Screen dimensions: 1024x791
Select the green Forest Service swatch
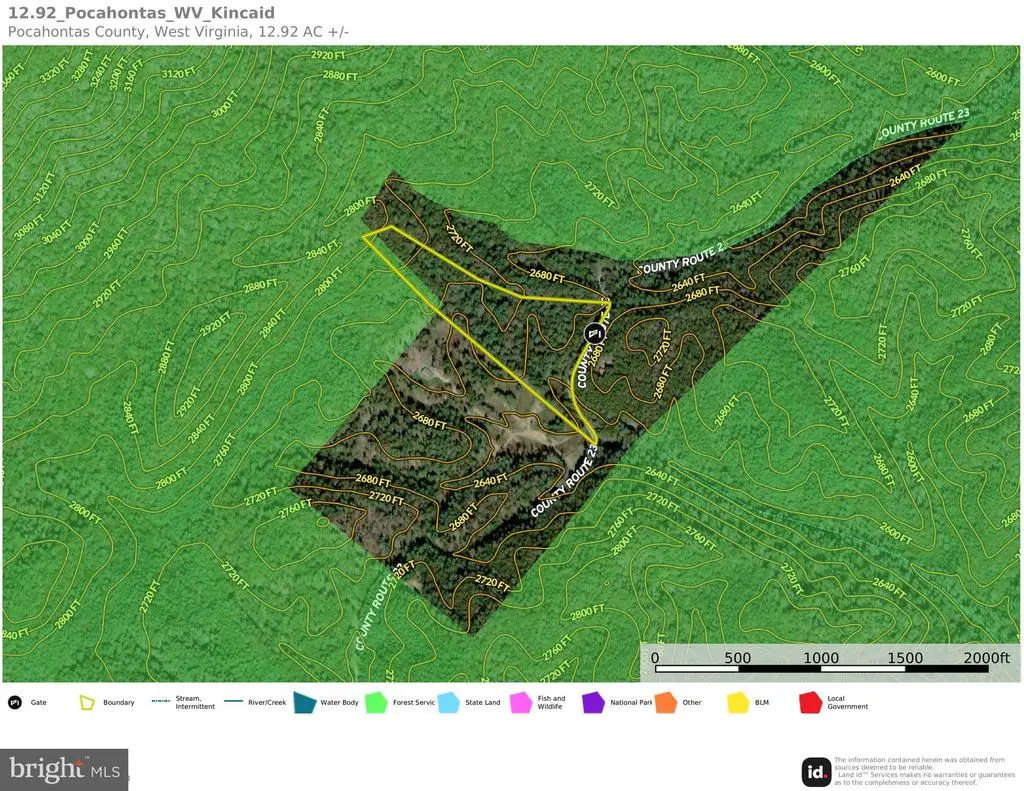(376, 702)
